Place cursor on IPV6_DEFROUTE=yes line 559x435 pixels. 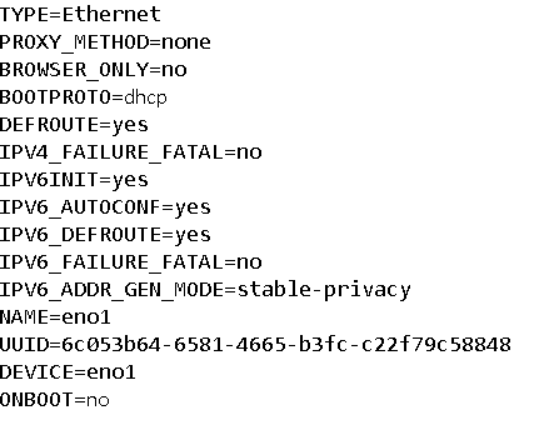click(106, 235)
